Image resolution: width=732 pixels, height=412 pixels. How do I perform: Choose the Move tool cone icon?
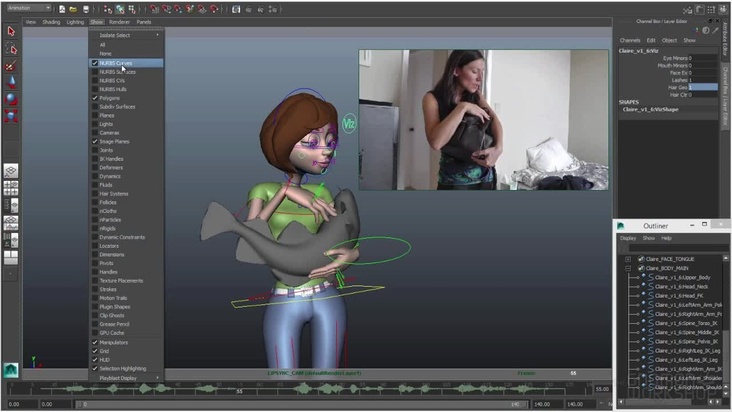coord(11,81)
